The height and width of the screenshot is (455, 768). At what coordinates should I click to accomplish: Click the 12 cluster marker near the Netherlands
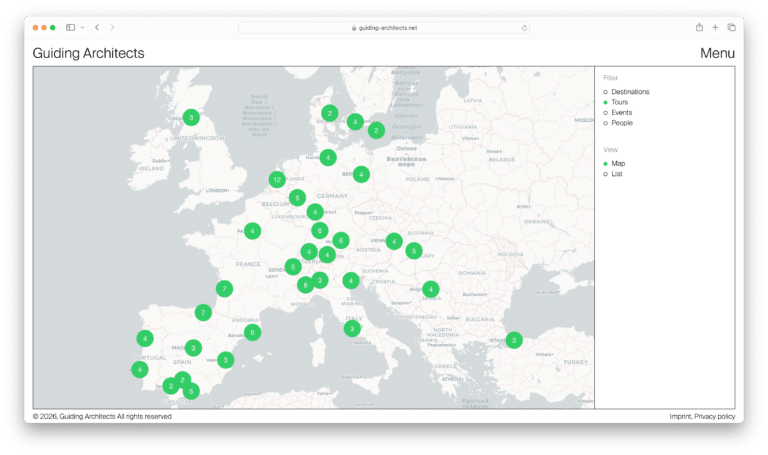point(277,180)
